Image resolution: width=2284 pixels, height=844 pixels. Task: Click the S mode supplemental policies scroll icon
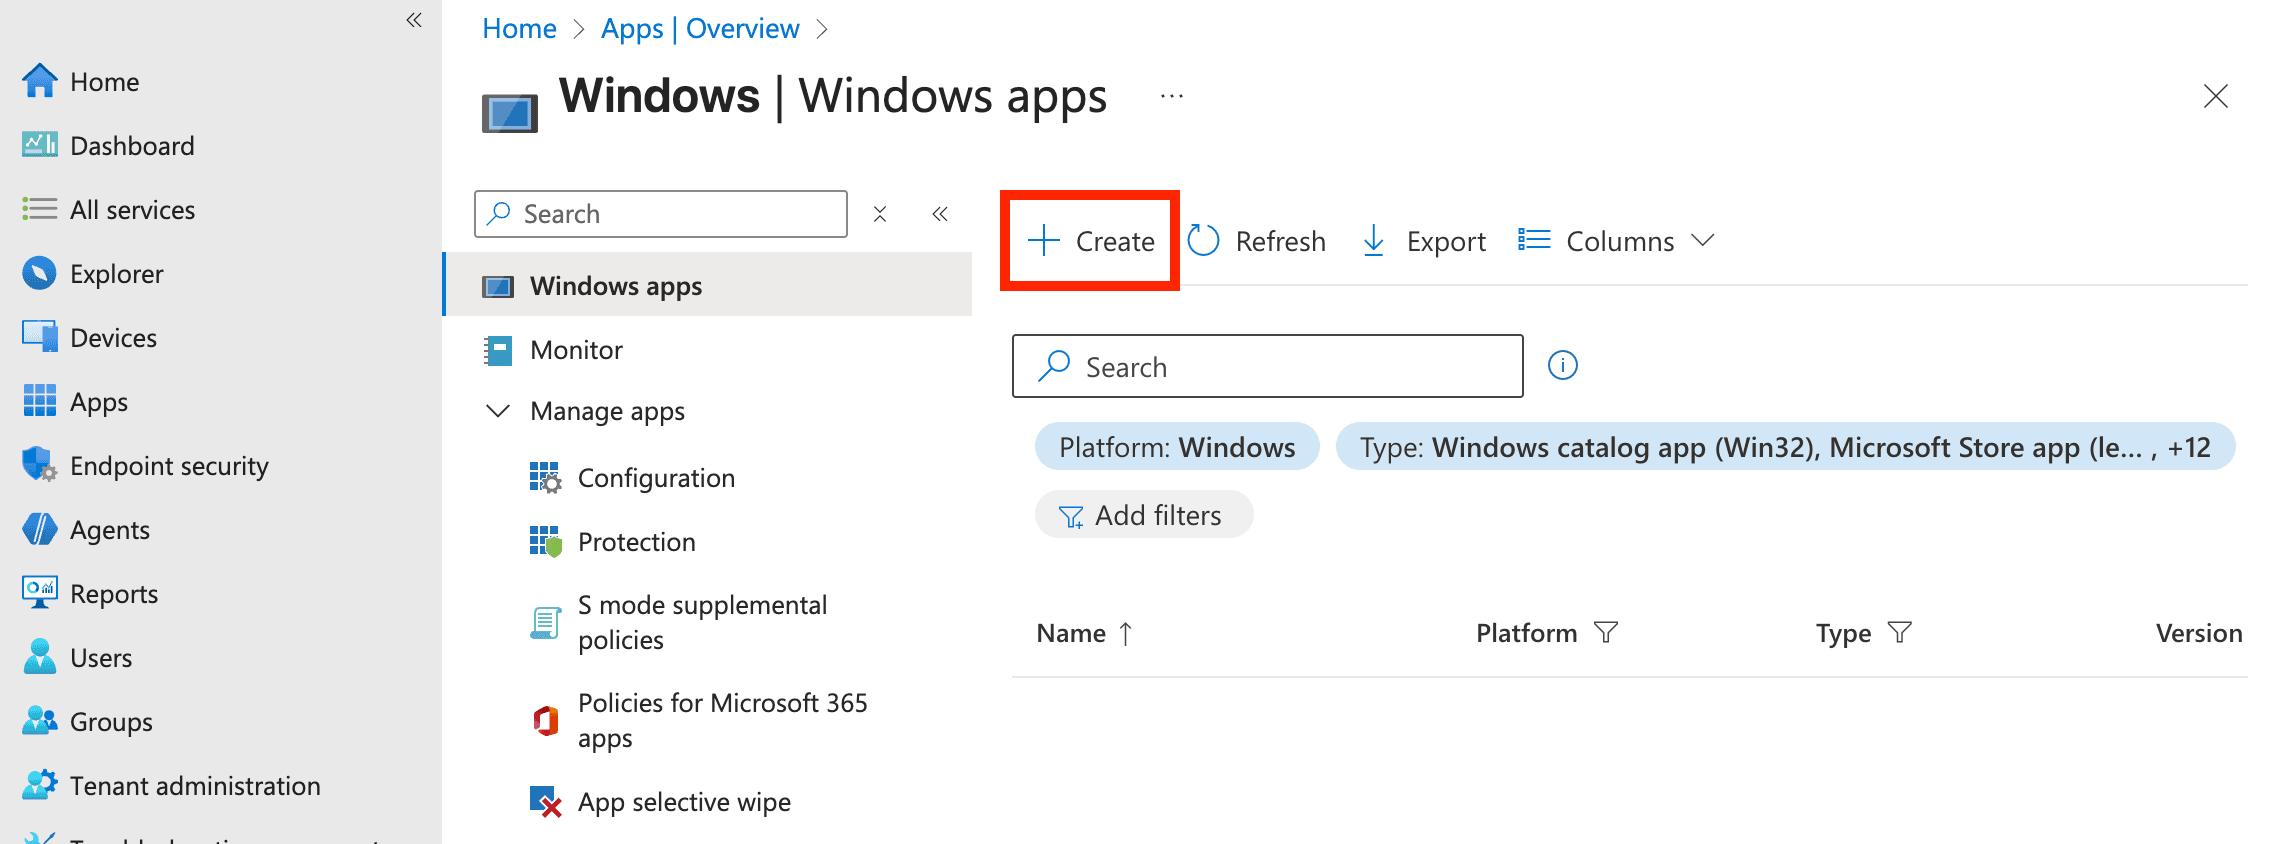546,623
